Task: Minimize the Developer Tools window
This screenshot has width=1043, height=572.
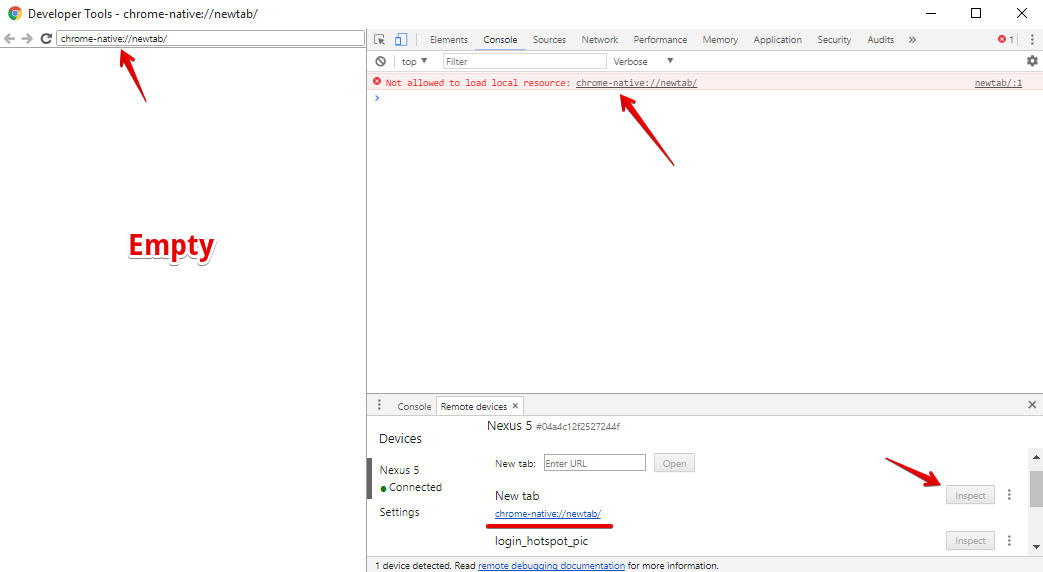Action: click(x=931, y=13)
